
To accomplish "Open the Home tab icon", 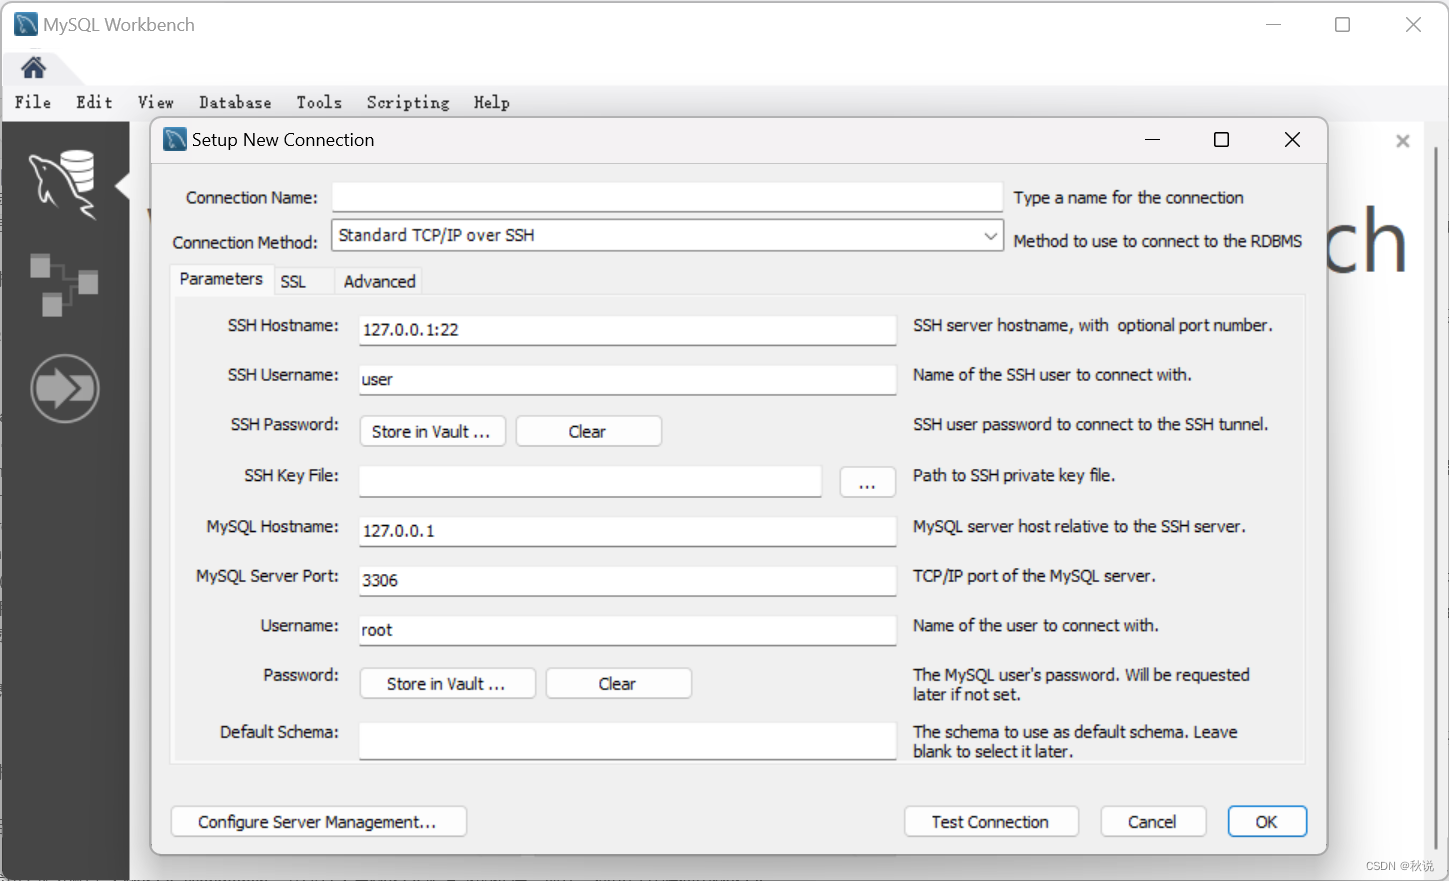I will (33, 67).
